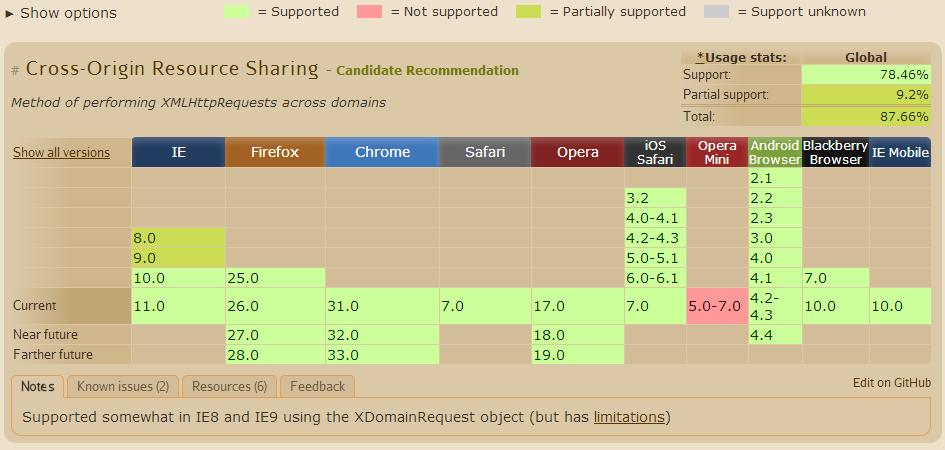Click the hash anchor icon before the title

tap(15, 71)
